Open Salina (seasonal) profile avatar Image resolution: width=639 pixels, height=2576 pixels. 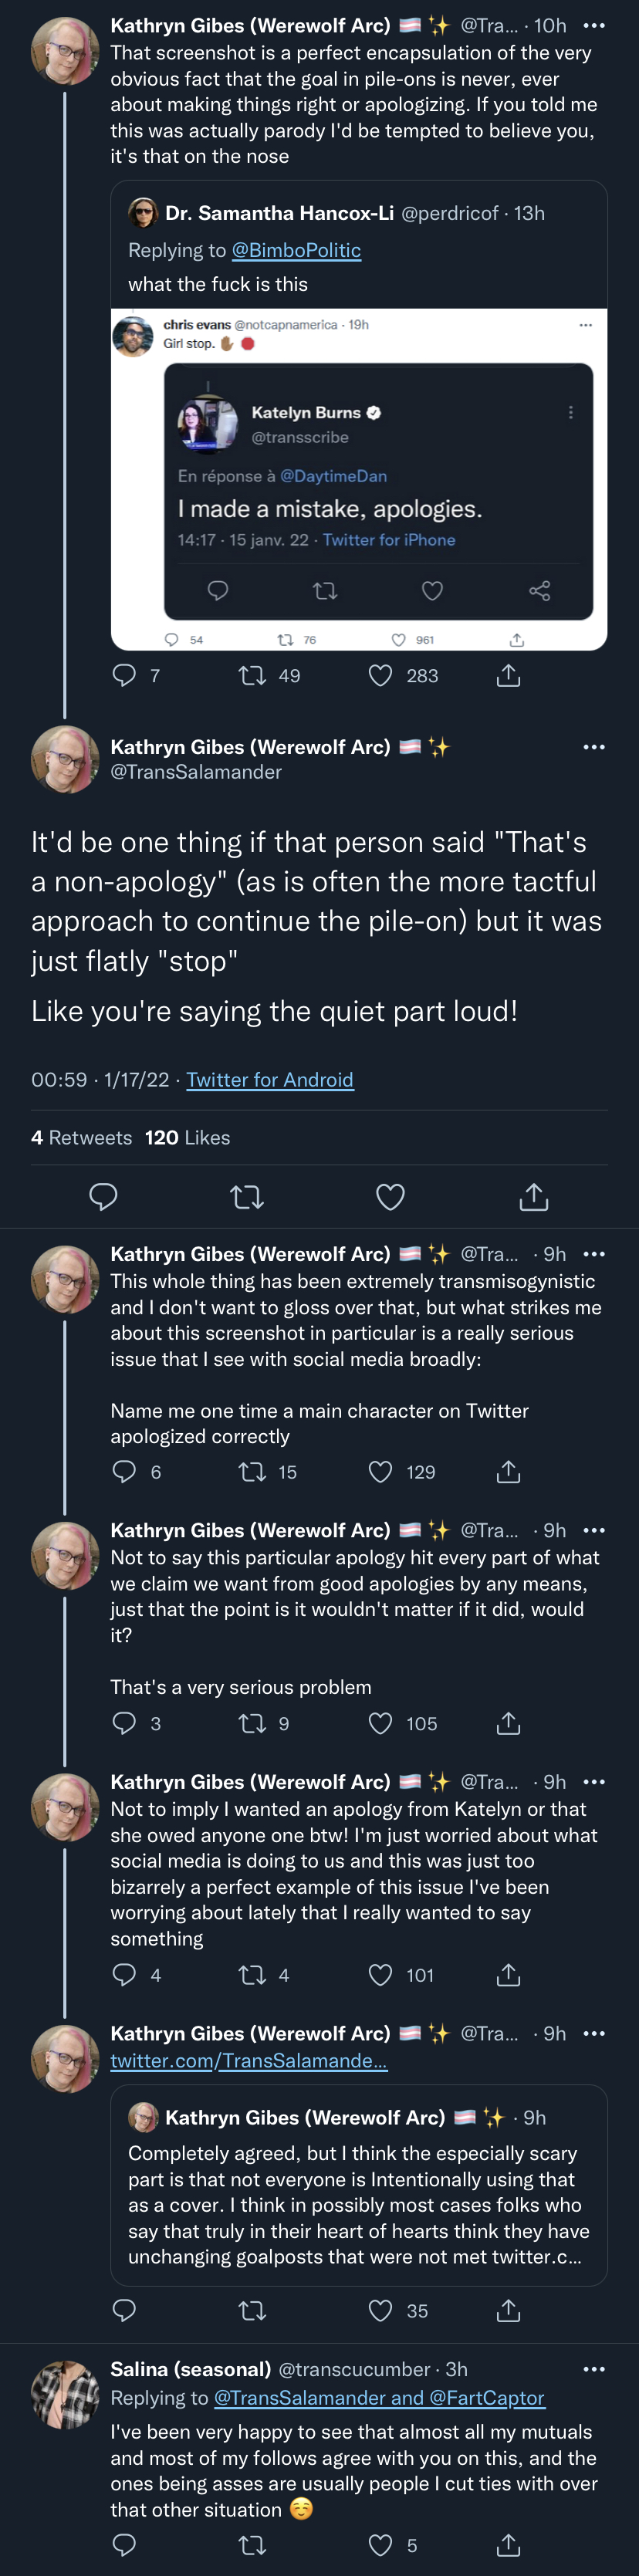pyautogui.click(x=65, y=2395)
